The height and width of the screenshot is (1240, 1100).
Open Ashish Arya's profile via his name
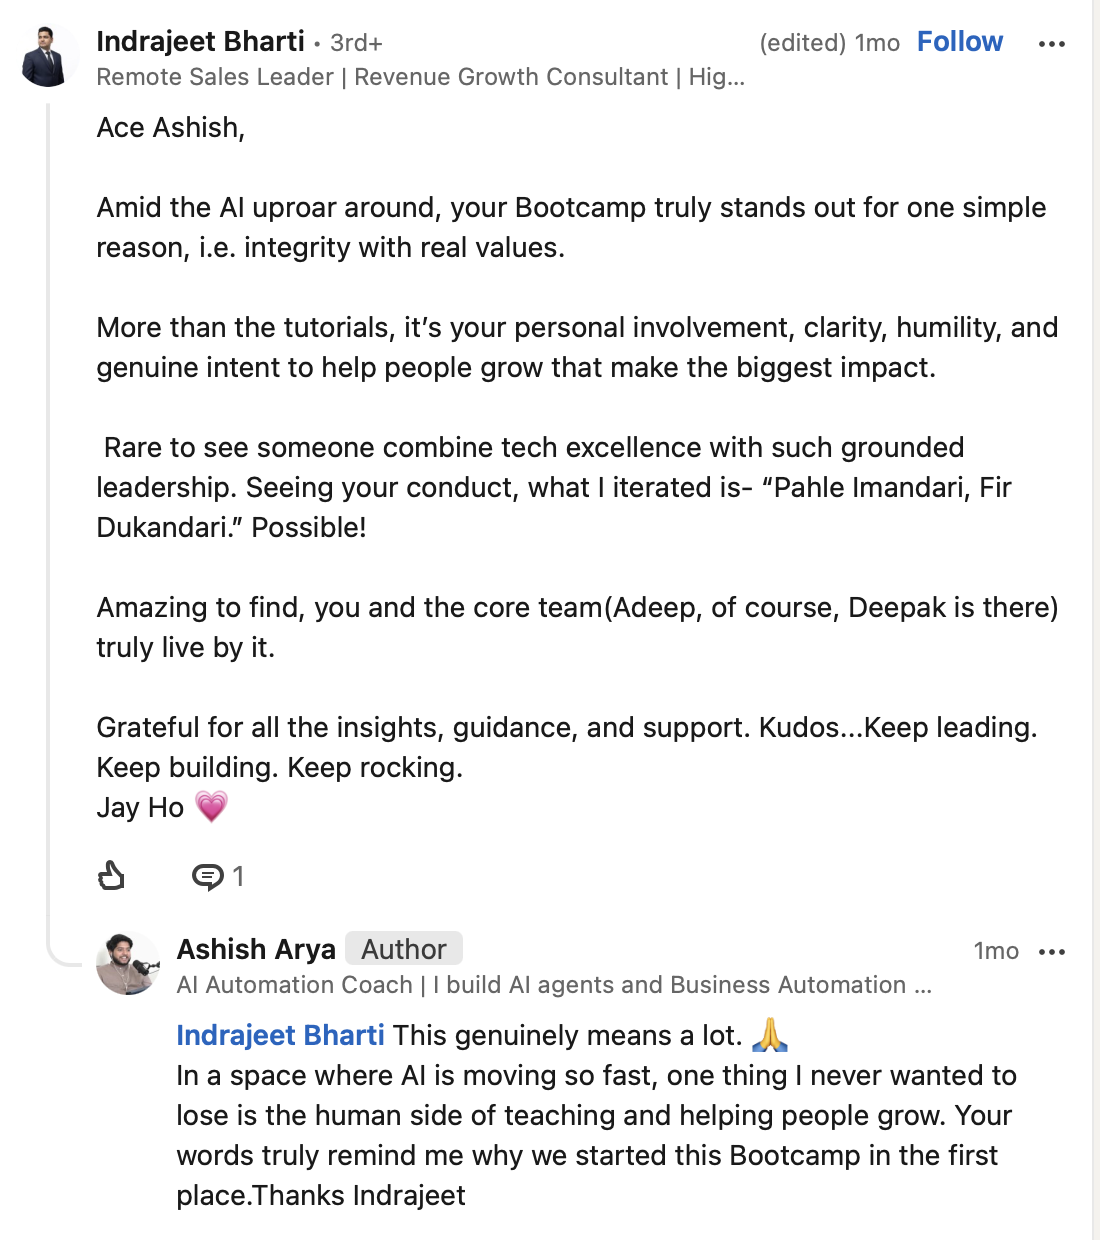click(x=256, y=949)
